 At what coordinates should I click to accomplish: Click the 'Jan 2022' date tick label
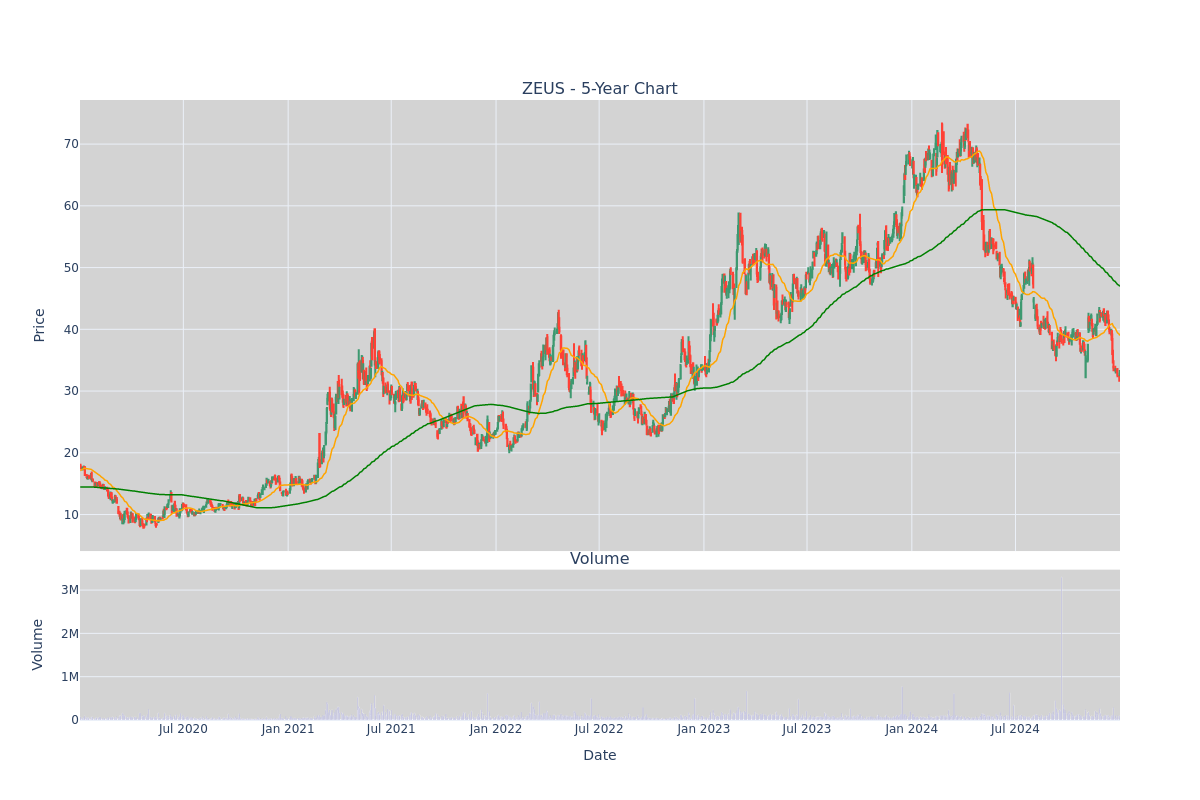point(496,729)
